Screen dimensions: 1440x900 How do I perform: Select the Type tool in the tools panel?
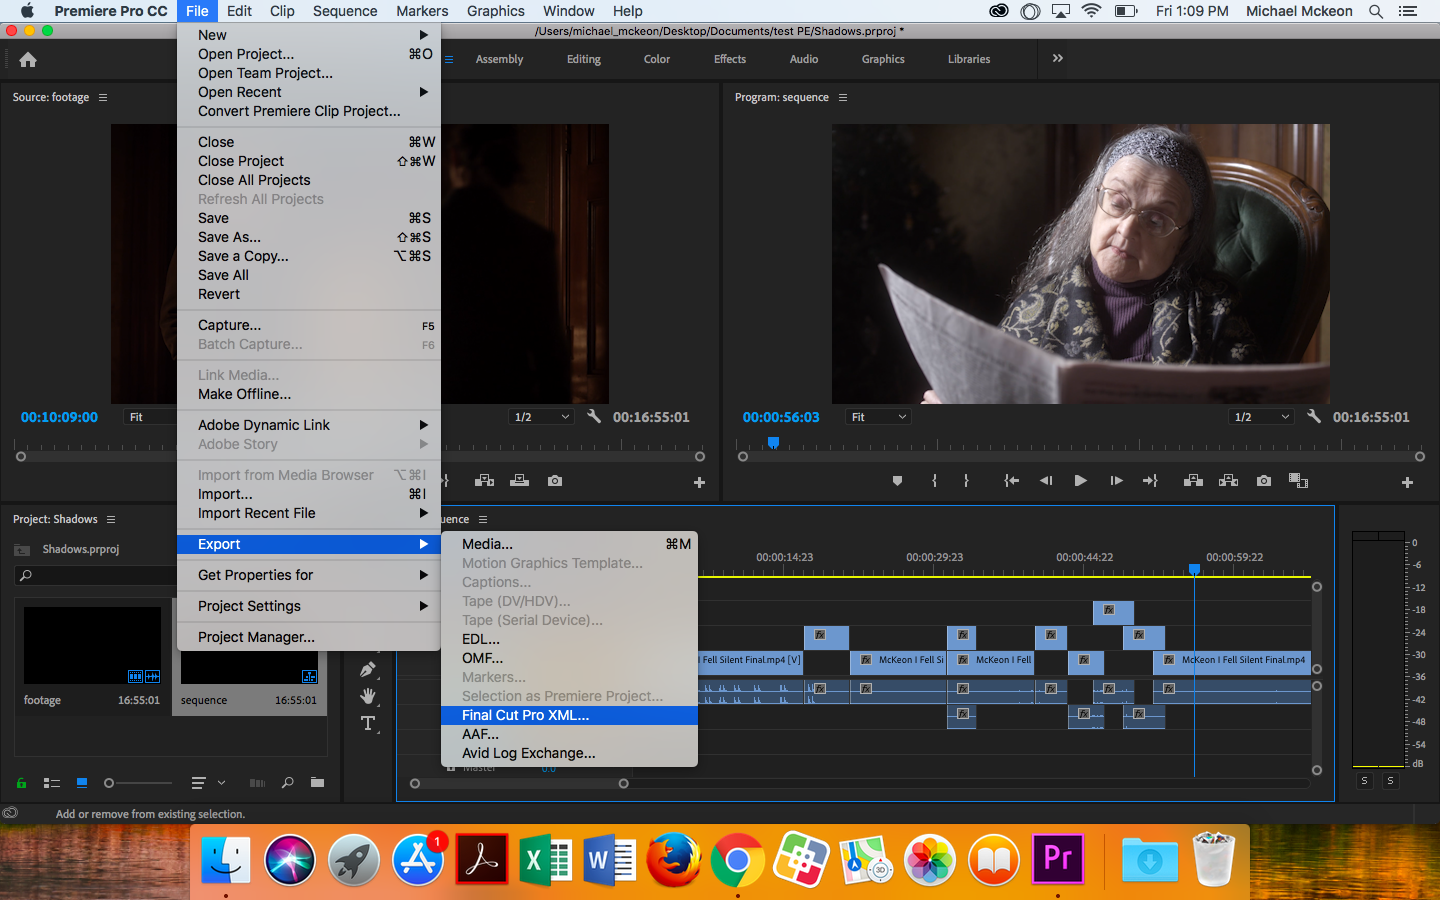[x=368, y=723]
